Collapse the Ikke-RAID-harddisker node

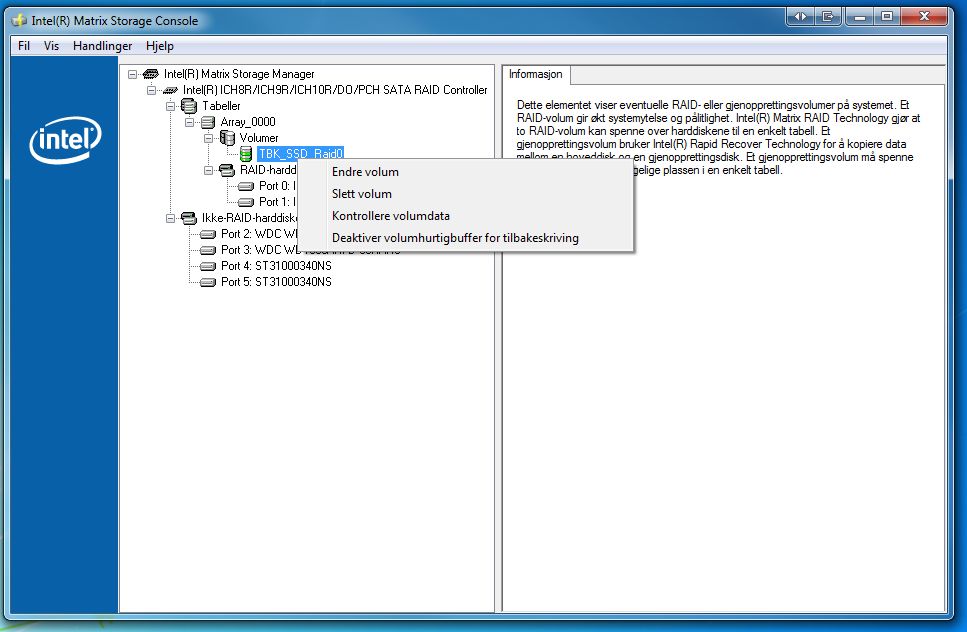click(170, 218)
